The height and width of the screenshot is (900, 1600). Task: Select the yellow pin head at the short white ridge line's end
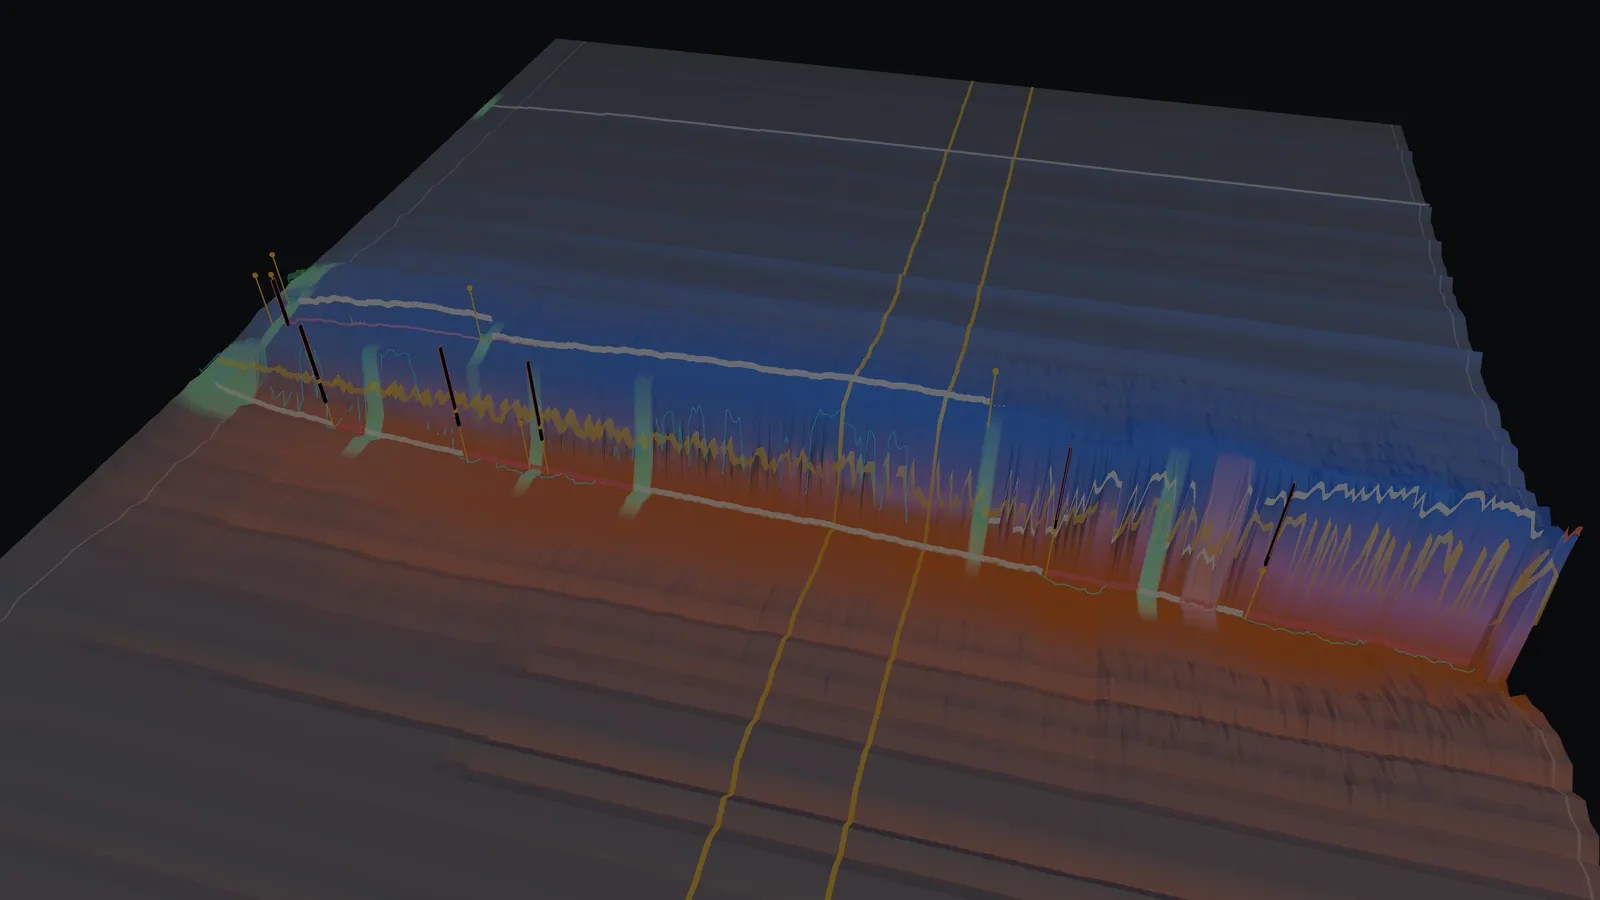[x=470, y=289]
